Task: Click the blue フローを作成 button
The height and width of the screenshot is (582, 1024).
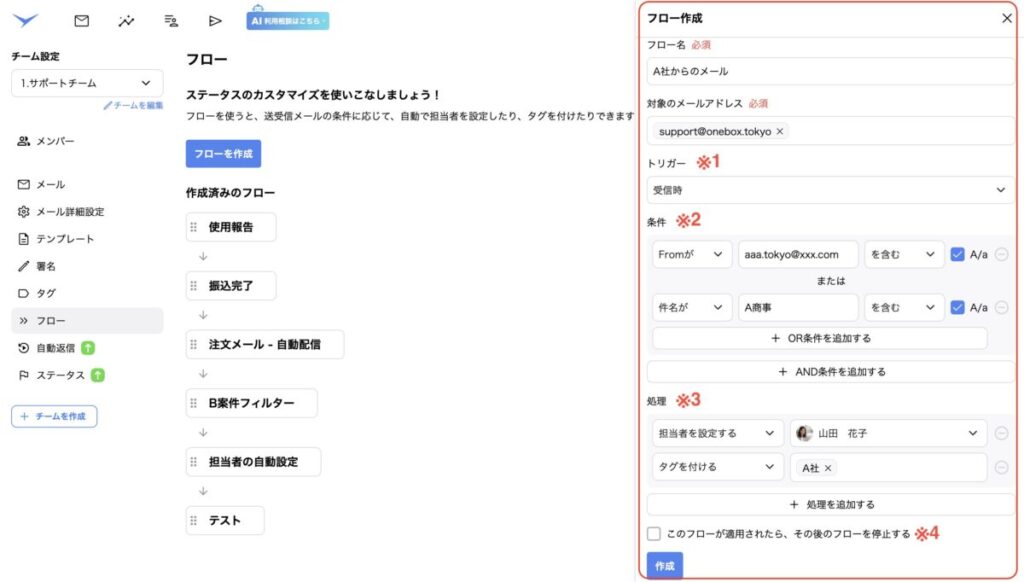Action: (223, 154)
